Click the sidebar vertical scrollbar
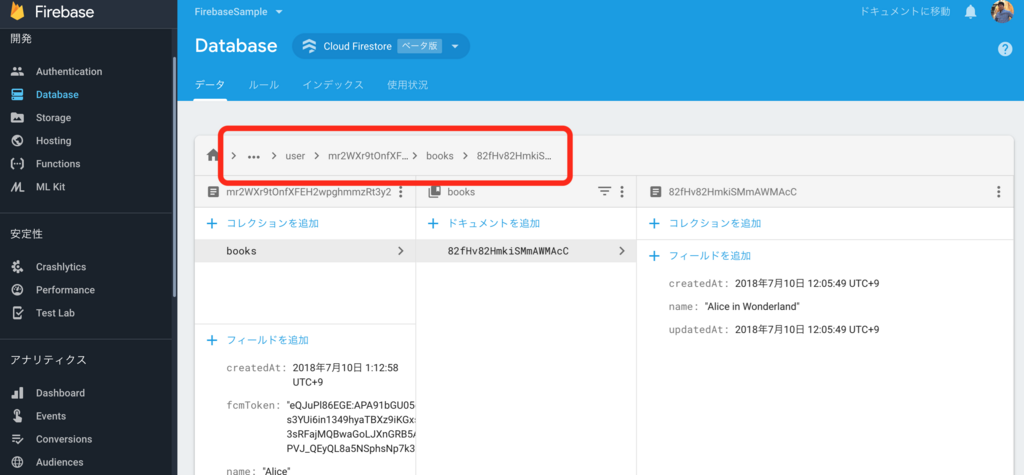The image size is (1024, 475). (174, 176)
